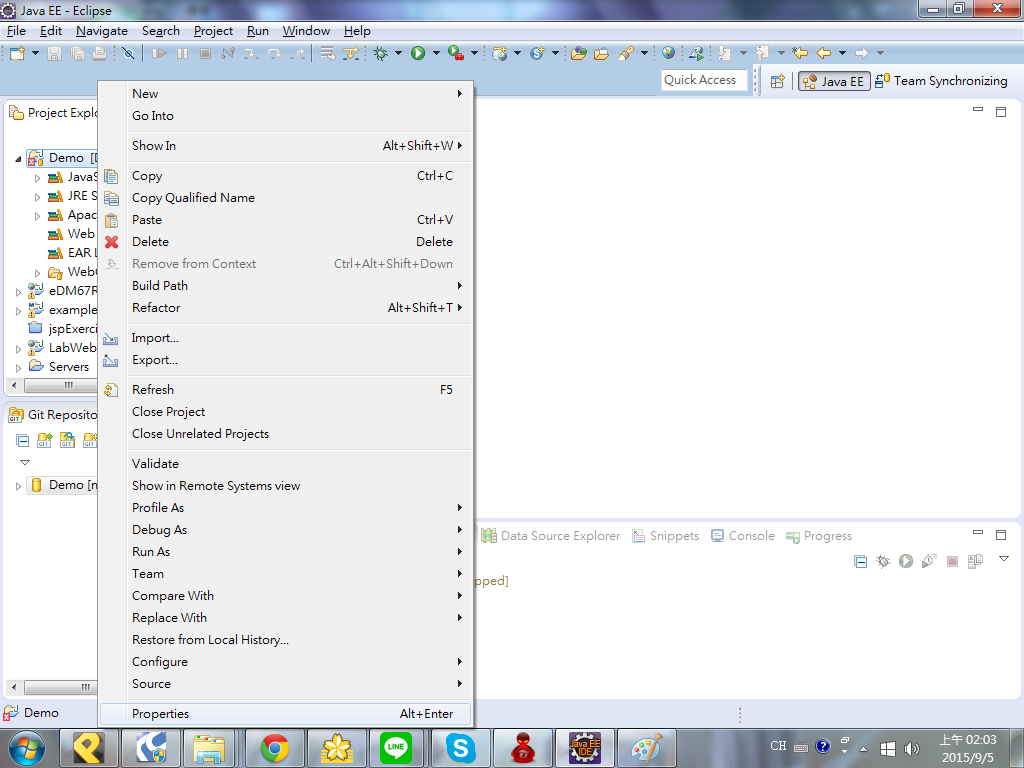Click the Open Type folder icon

coord(579,53)
